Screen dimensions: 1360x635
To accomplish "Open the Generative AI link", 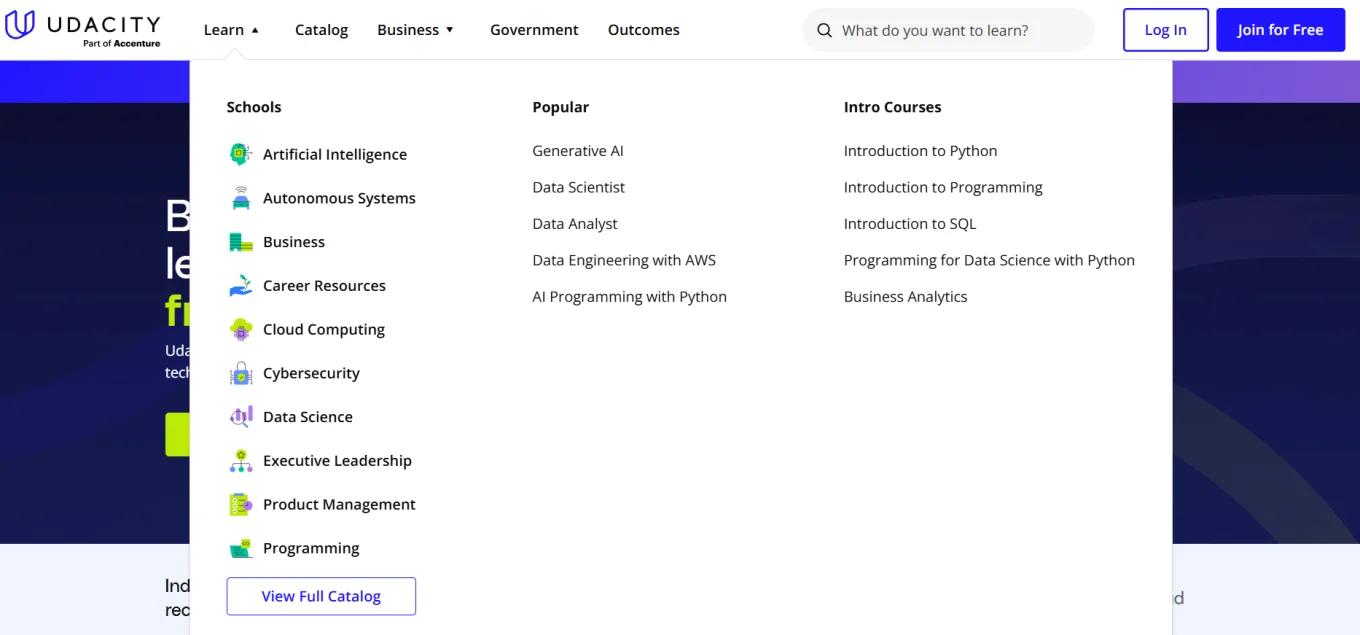I will (x=577, y=151).
